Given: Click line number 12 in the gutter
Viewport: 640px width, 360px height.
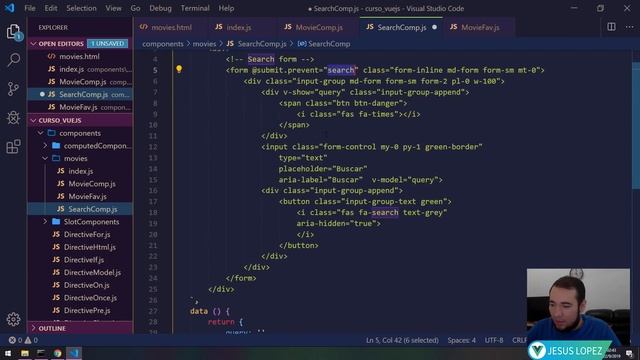Looking at the screenshot, I should pos(153,147).
